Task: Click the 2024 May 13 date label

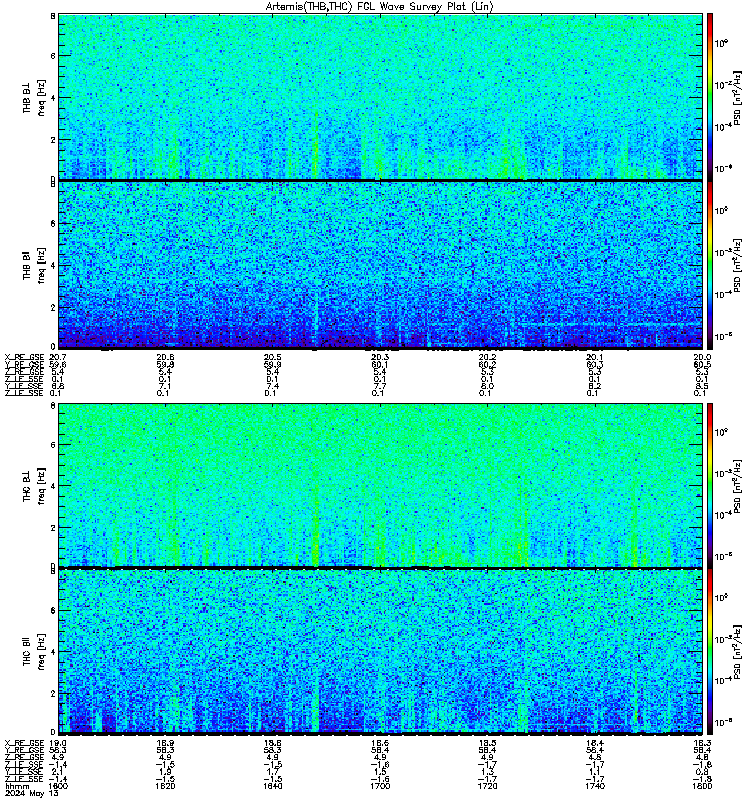Action: [x=32, y=793]
